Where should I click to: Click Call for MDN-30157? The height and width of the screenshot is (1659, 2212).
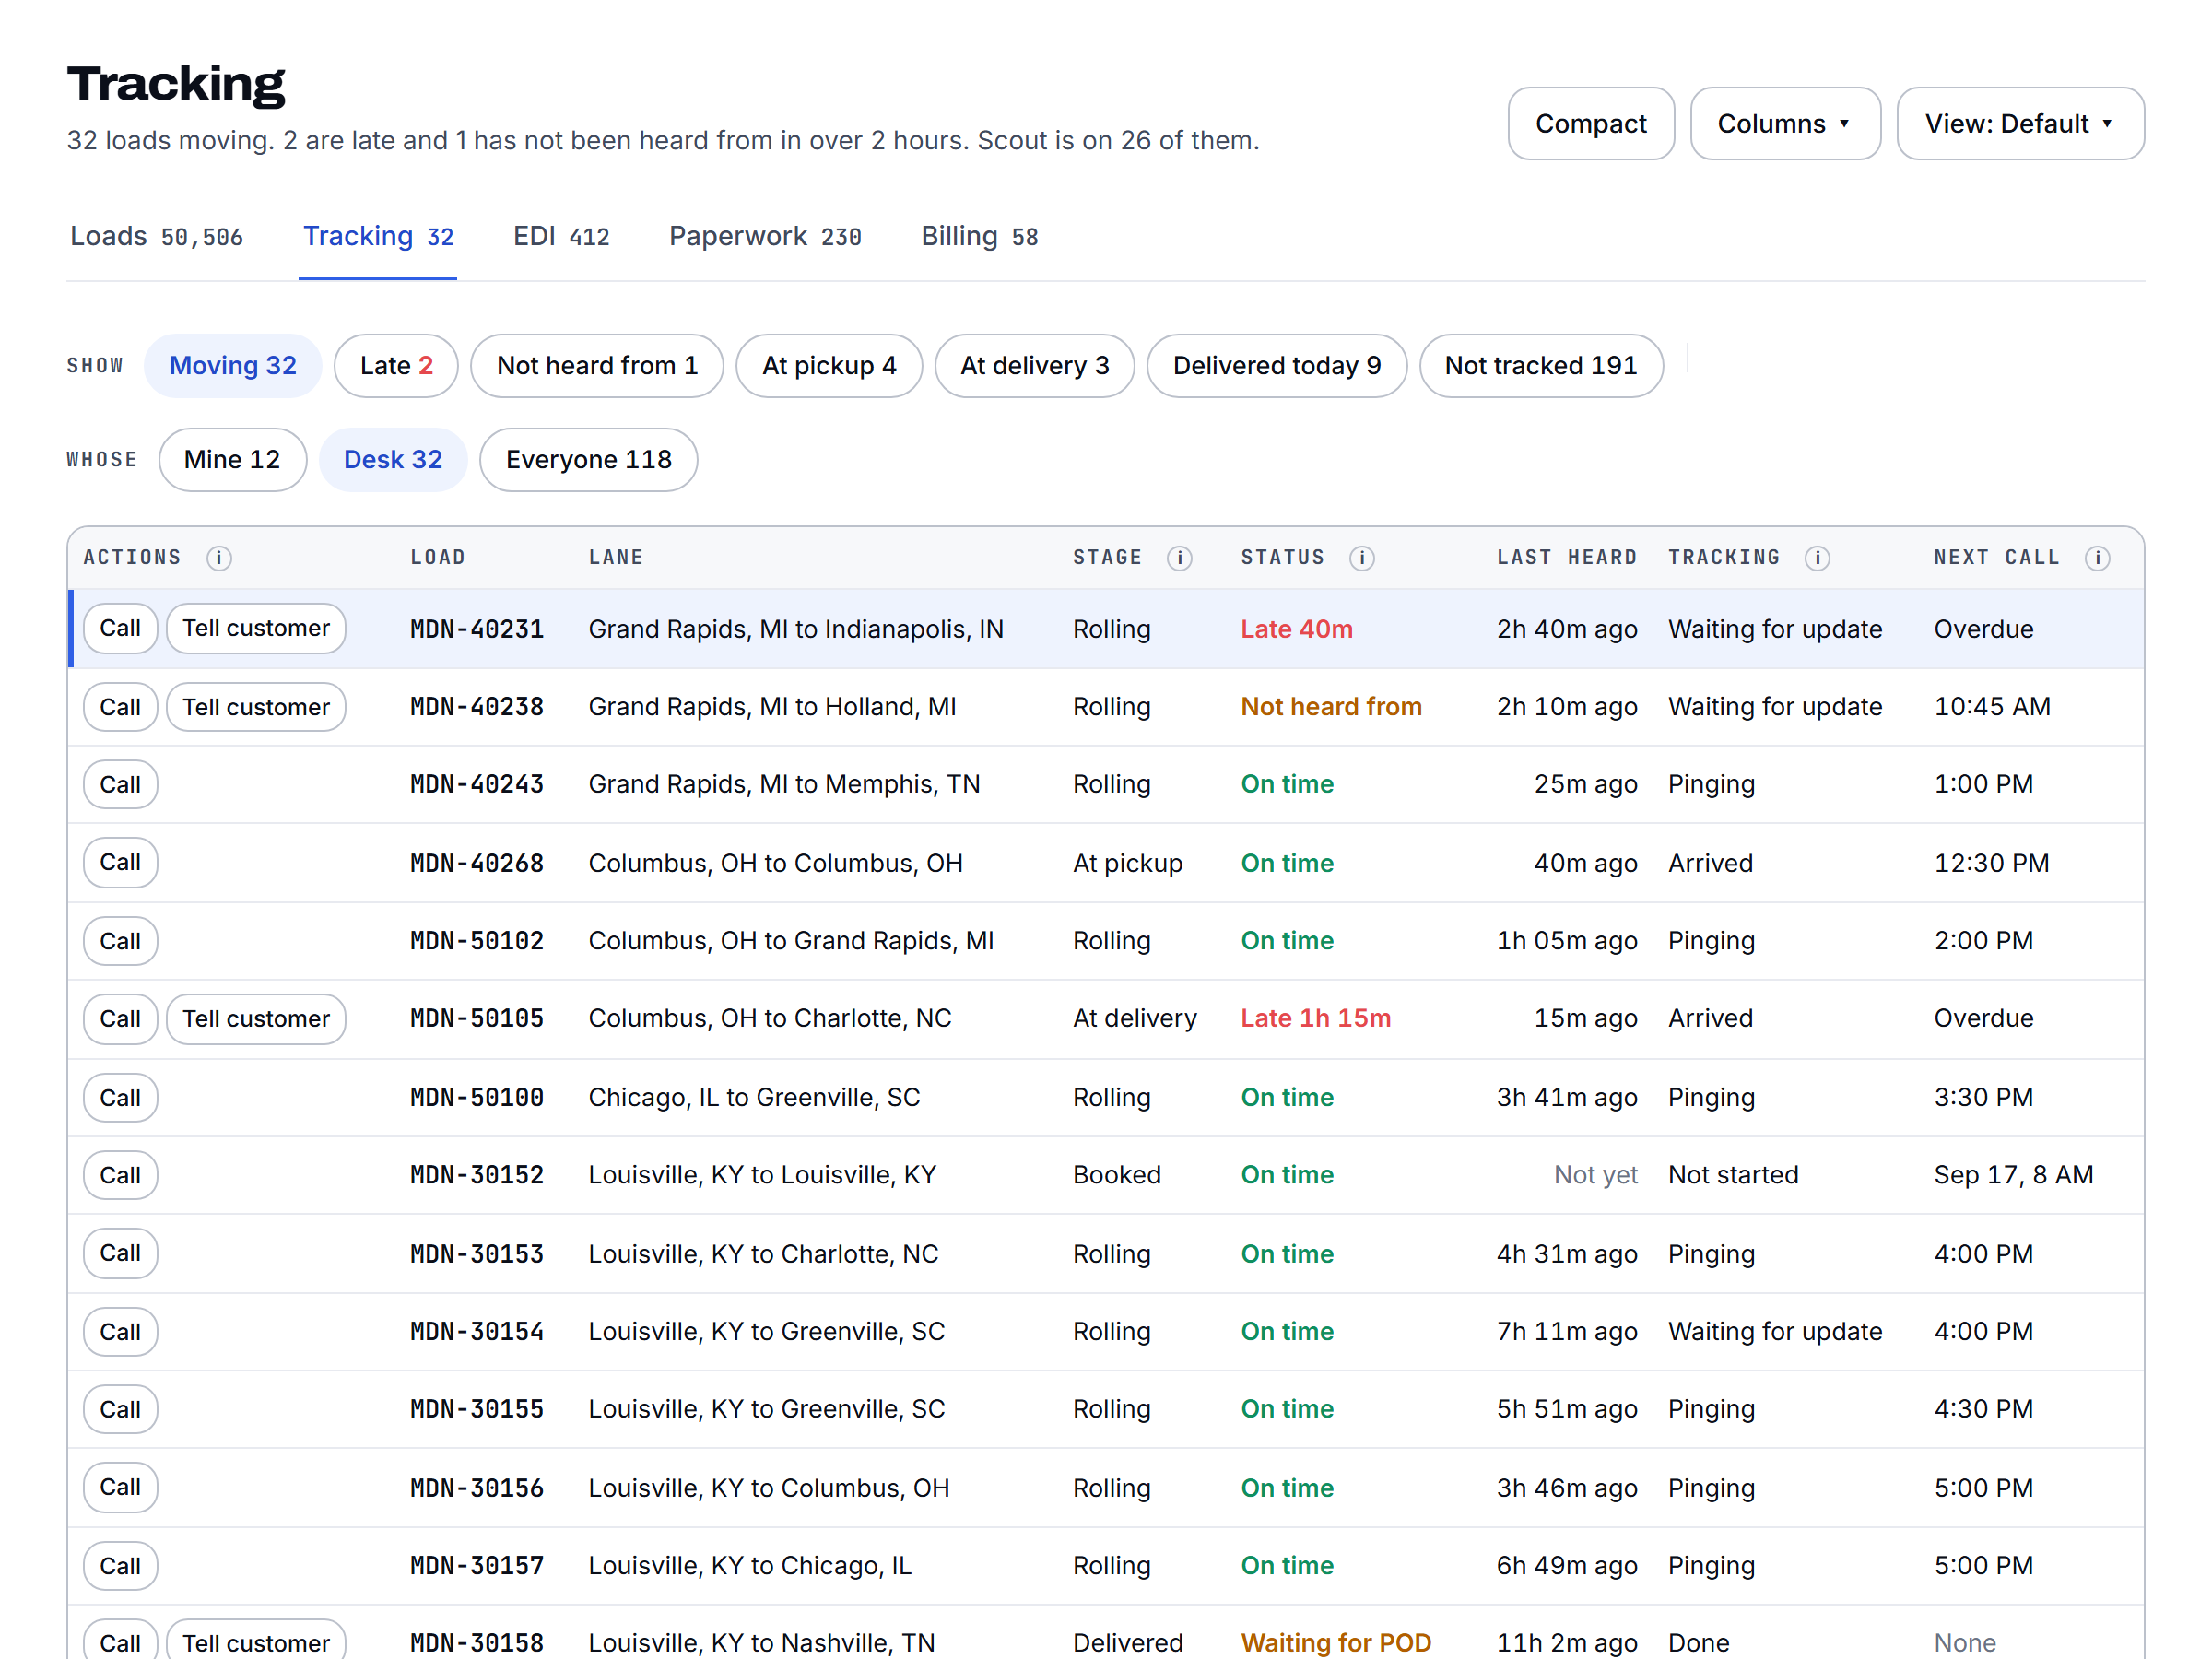[x=120, y=1566]
